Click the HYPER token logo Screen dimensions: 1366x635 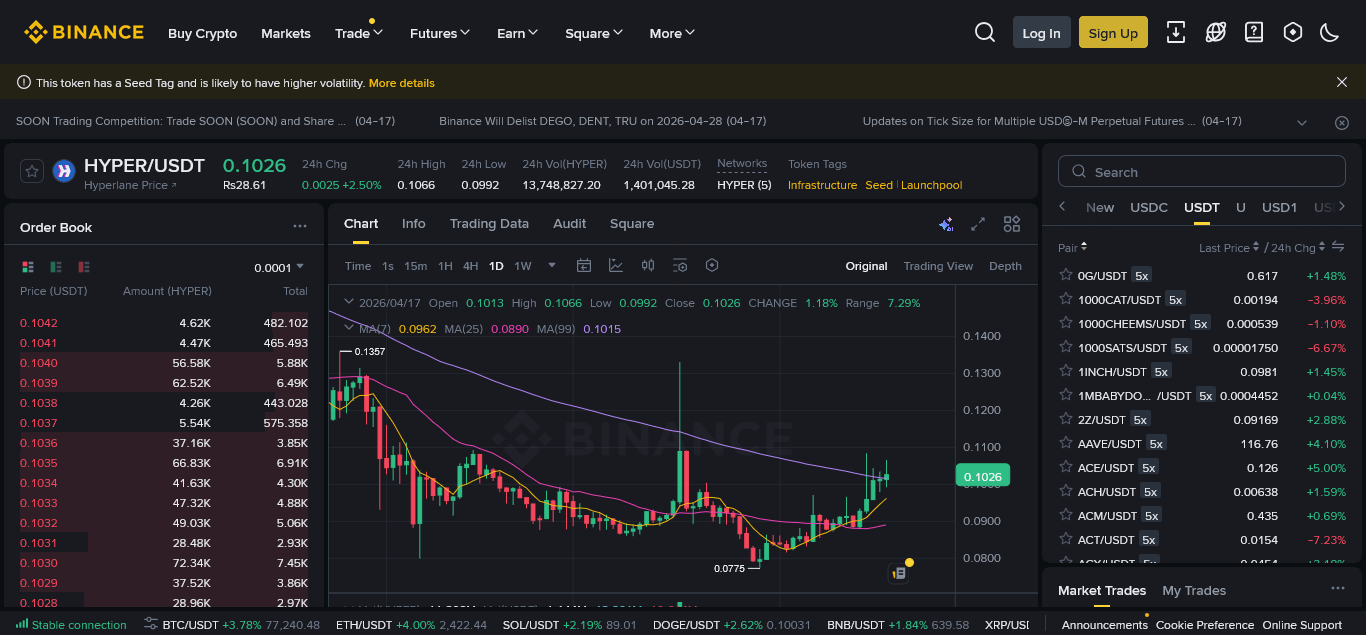(x=64, y=171)
